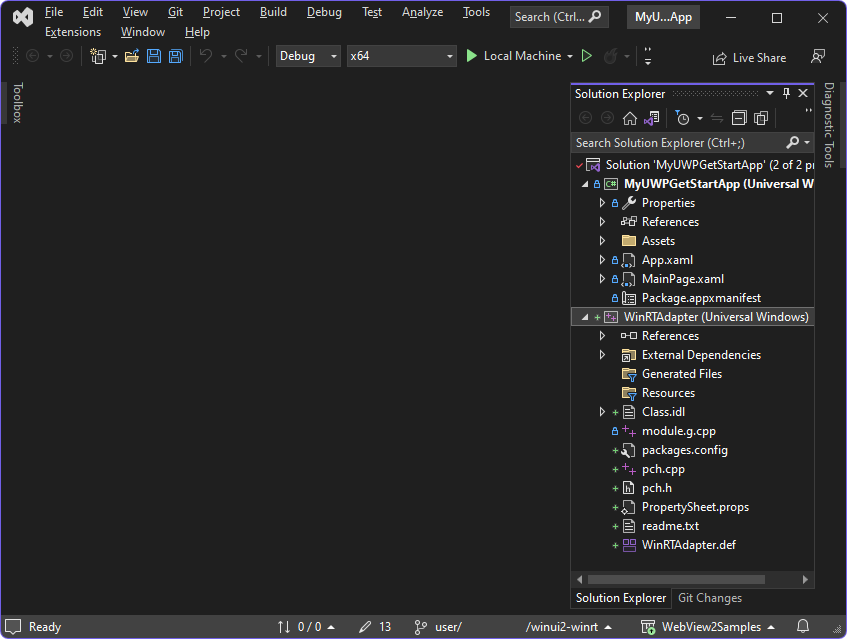Click the Start Without Debugging outline arrow

pyautogui.click(x=587, y=56)
